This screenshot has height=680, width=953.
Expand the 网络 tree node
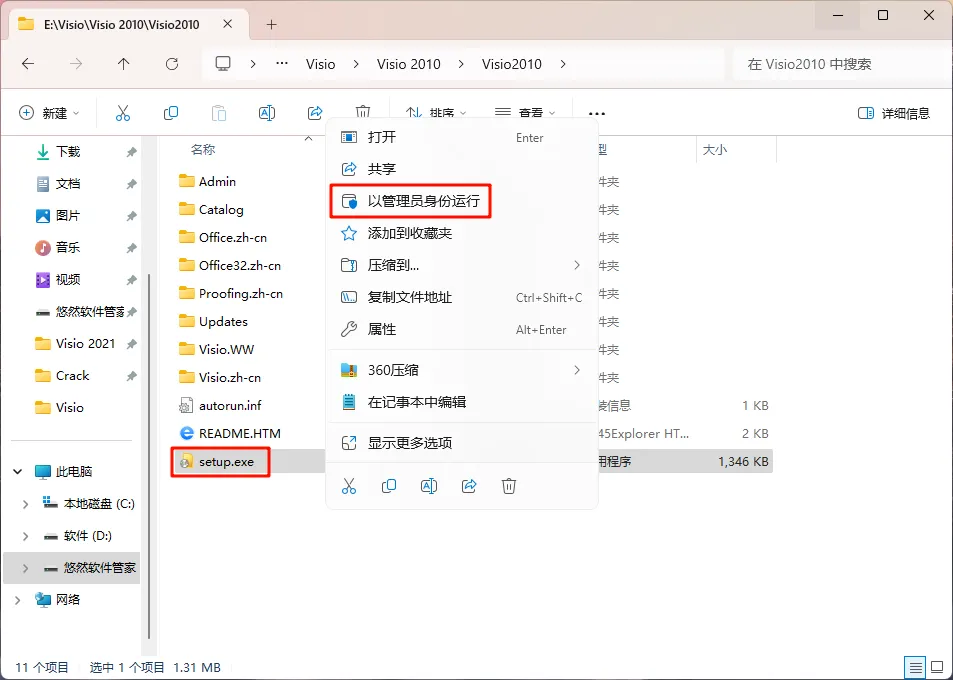pyautogui.click(x=18, y=600)
